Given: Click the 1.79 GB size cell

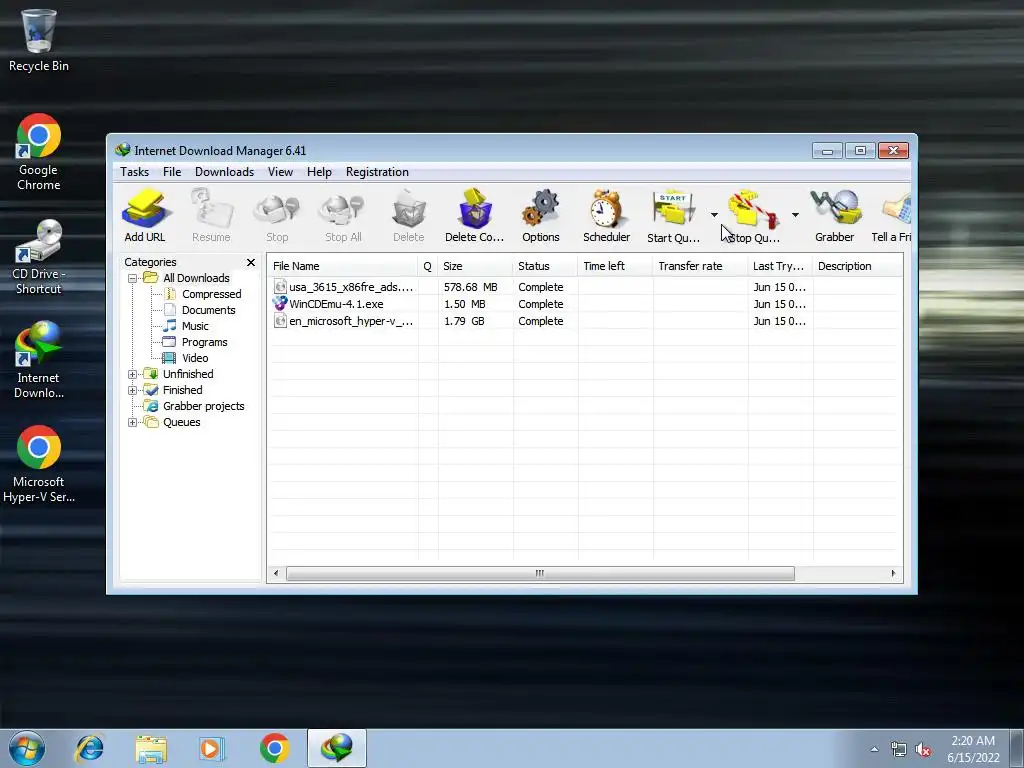Looking at the screenshot, I should [464, 321].
